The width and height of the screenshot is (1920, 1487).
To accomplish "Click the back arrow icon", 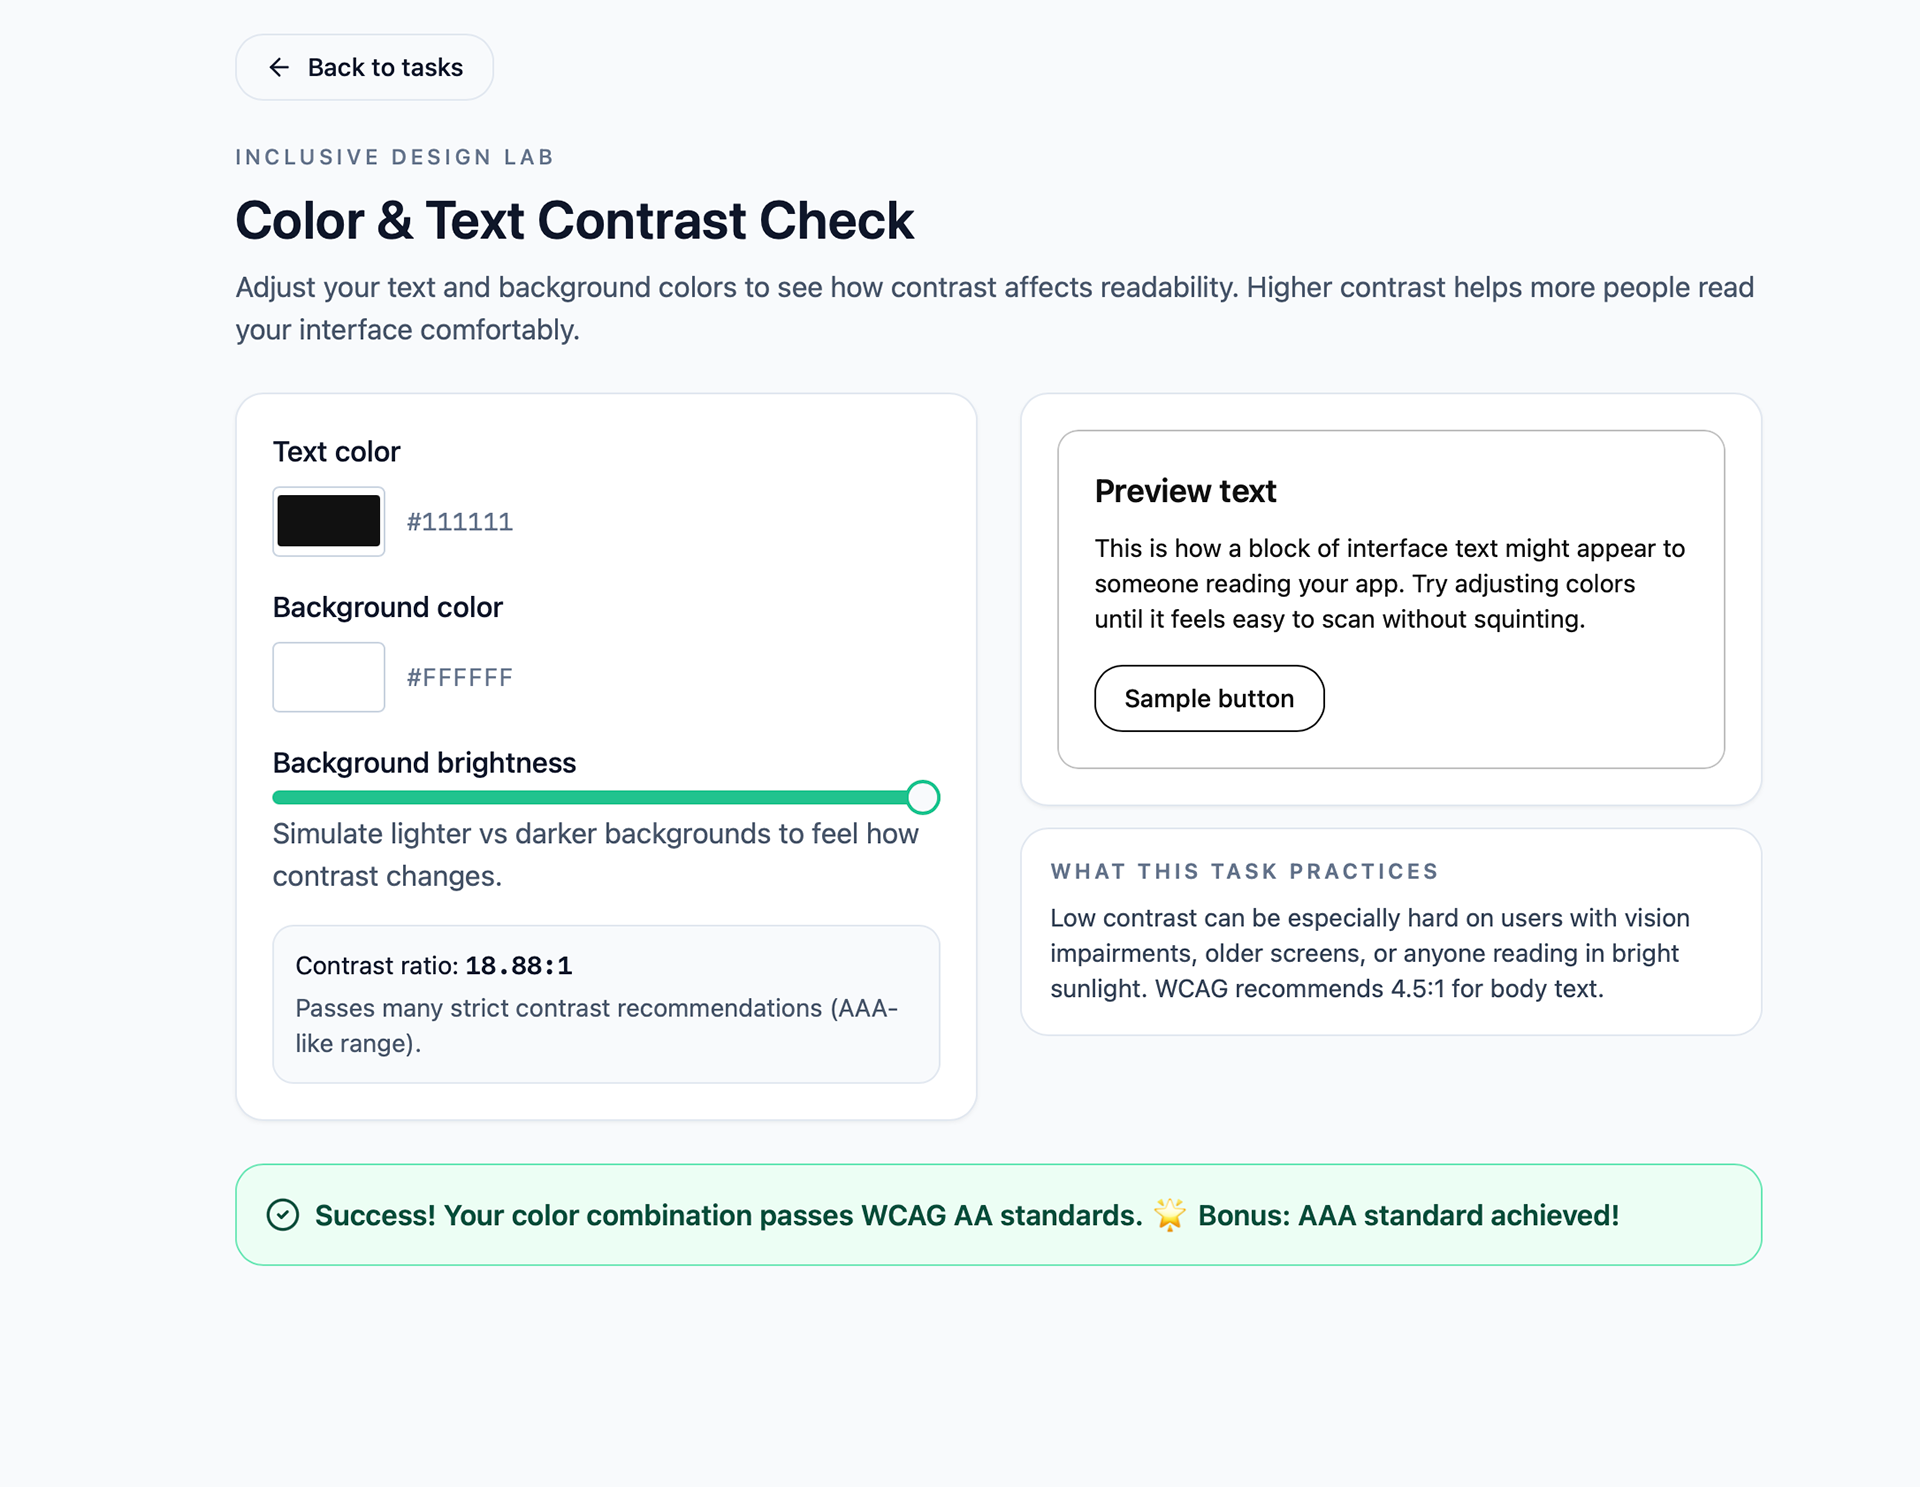I will point(279,67).
